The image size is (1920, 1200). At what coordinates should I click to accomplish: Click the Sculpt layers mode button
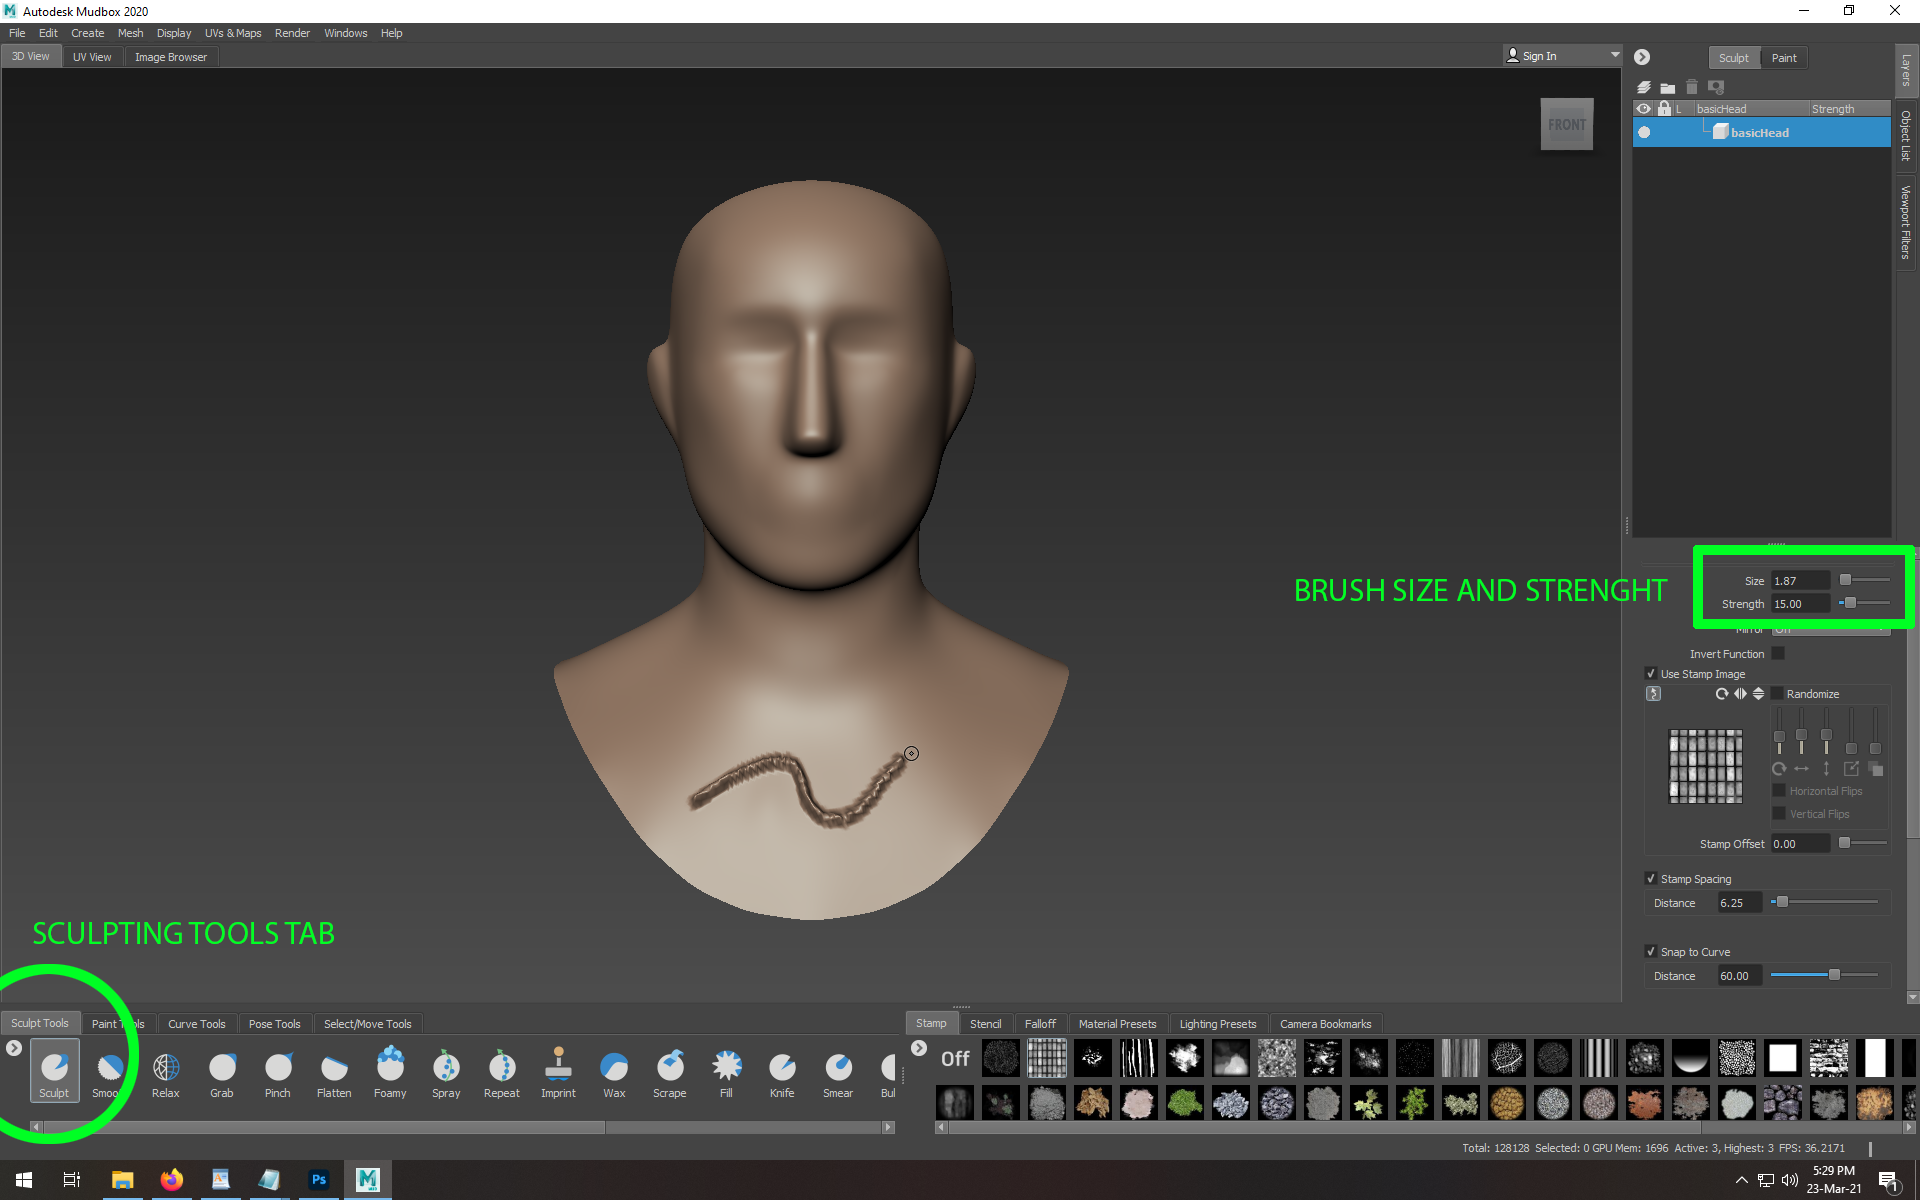pyautogui.click(x=1734, y=58)
